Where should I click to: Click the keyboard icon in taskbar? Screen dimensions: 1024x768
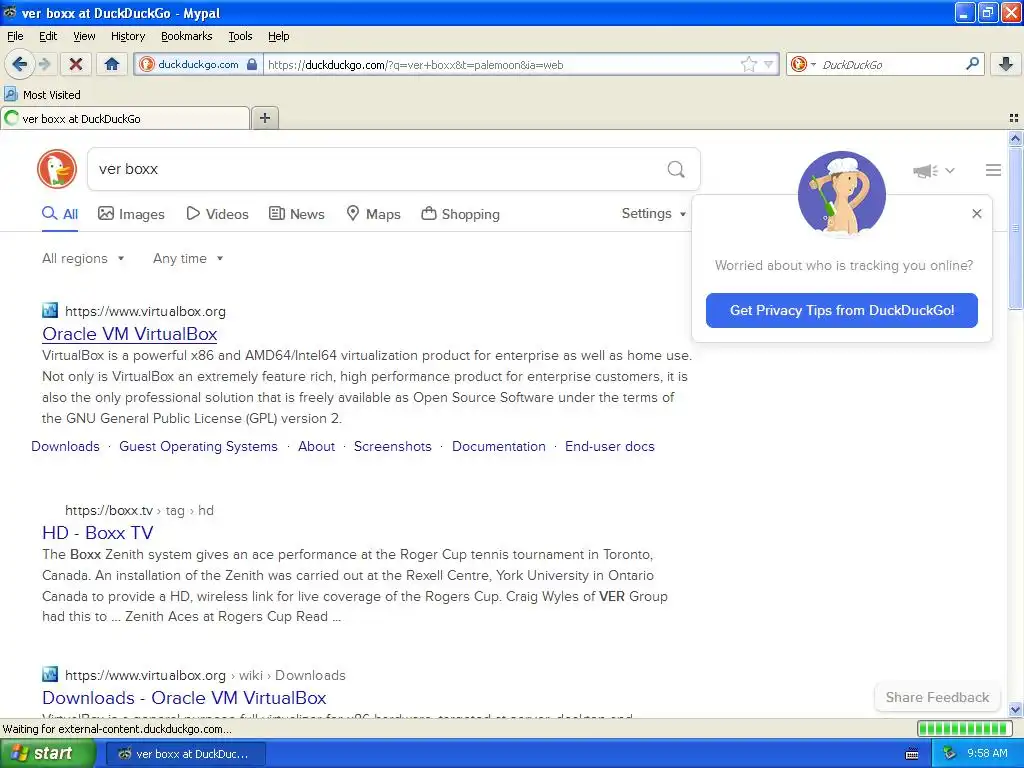pos(912,754)
